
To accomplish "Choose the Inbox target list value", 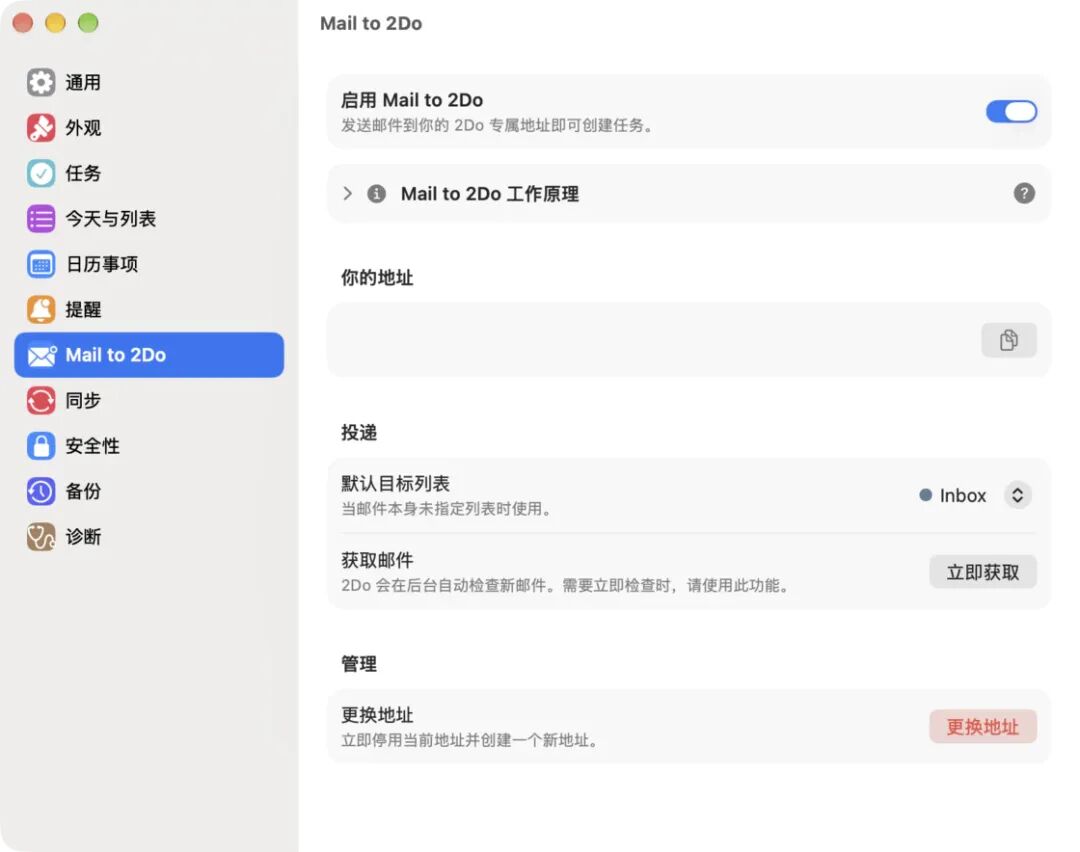I will click(962, 496).
